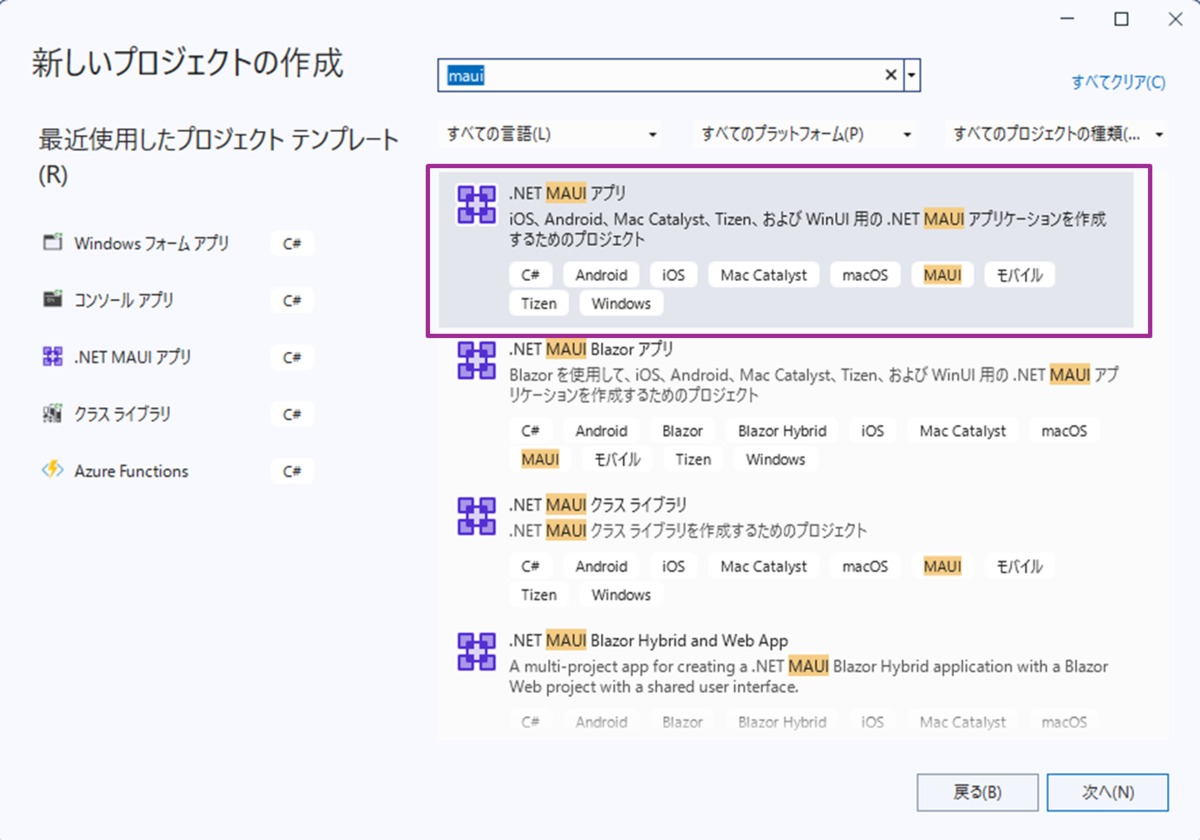This screenshot has width=1200, height=840.
Task: Click the クラス ライブラリ icon in recent templates
Action: tap(53, 414)
